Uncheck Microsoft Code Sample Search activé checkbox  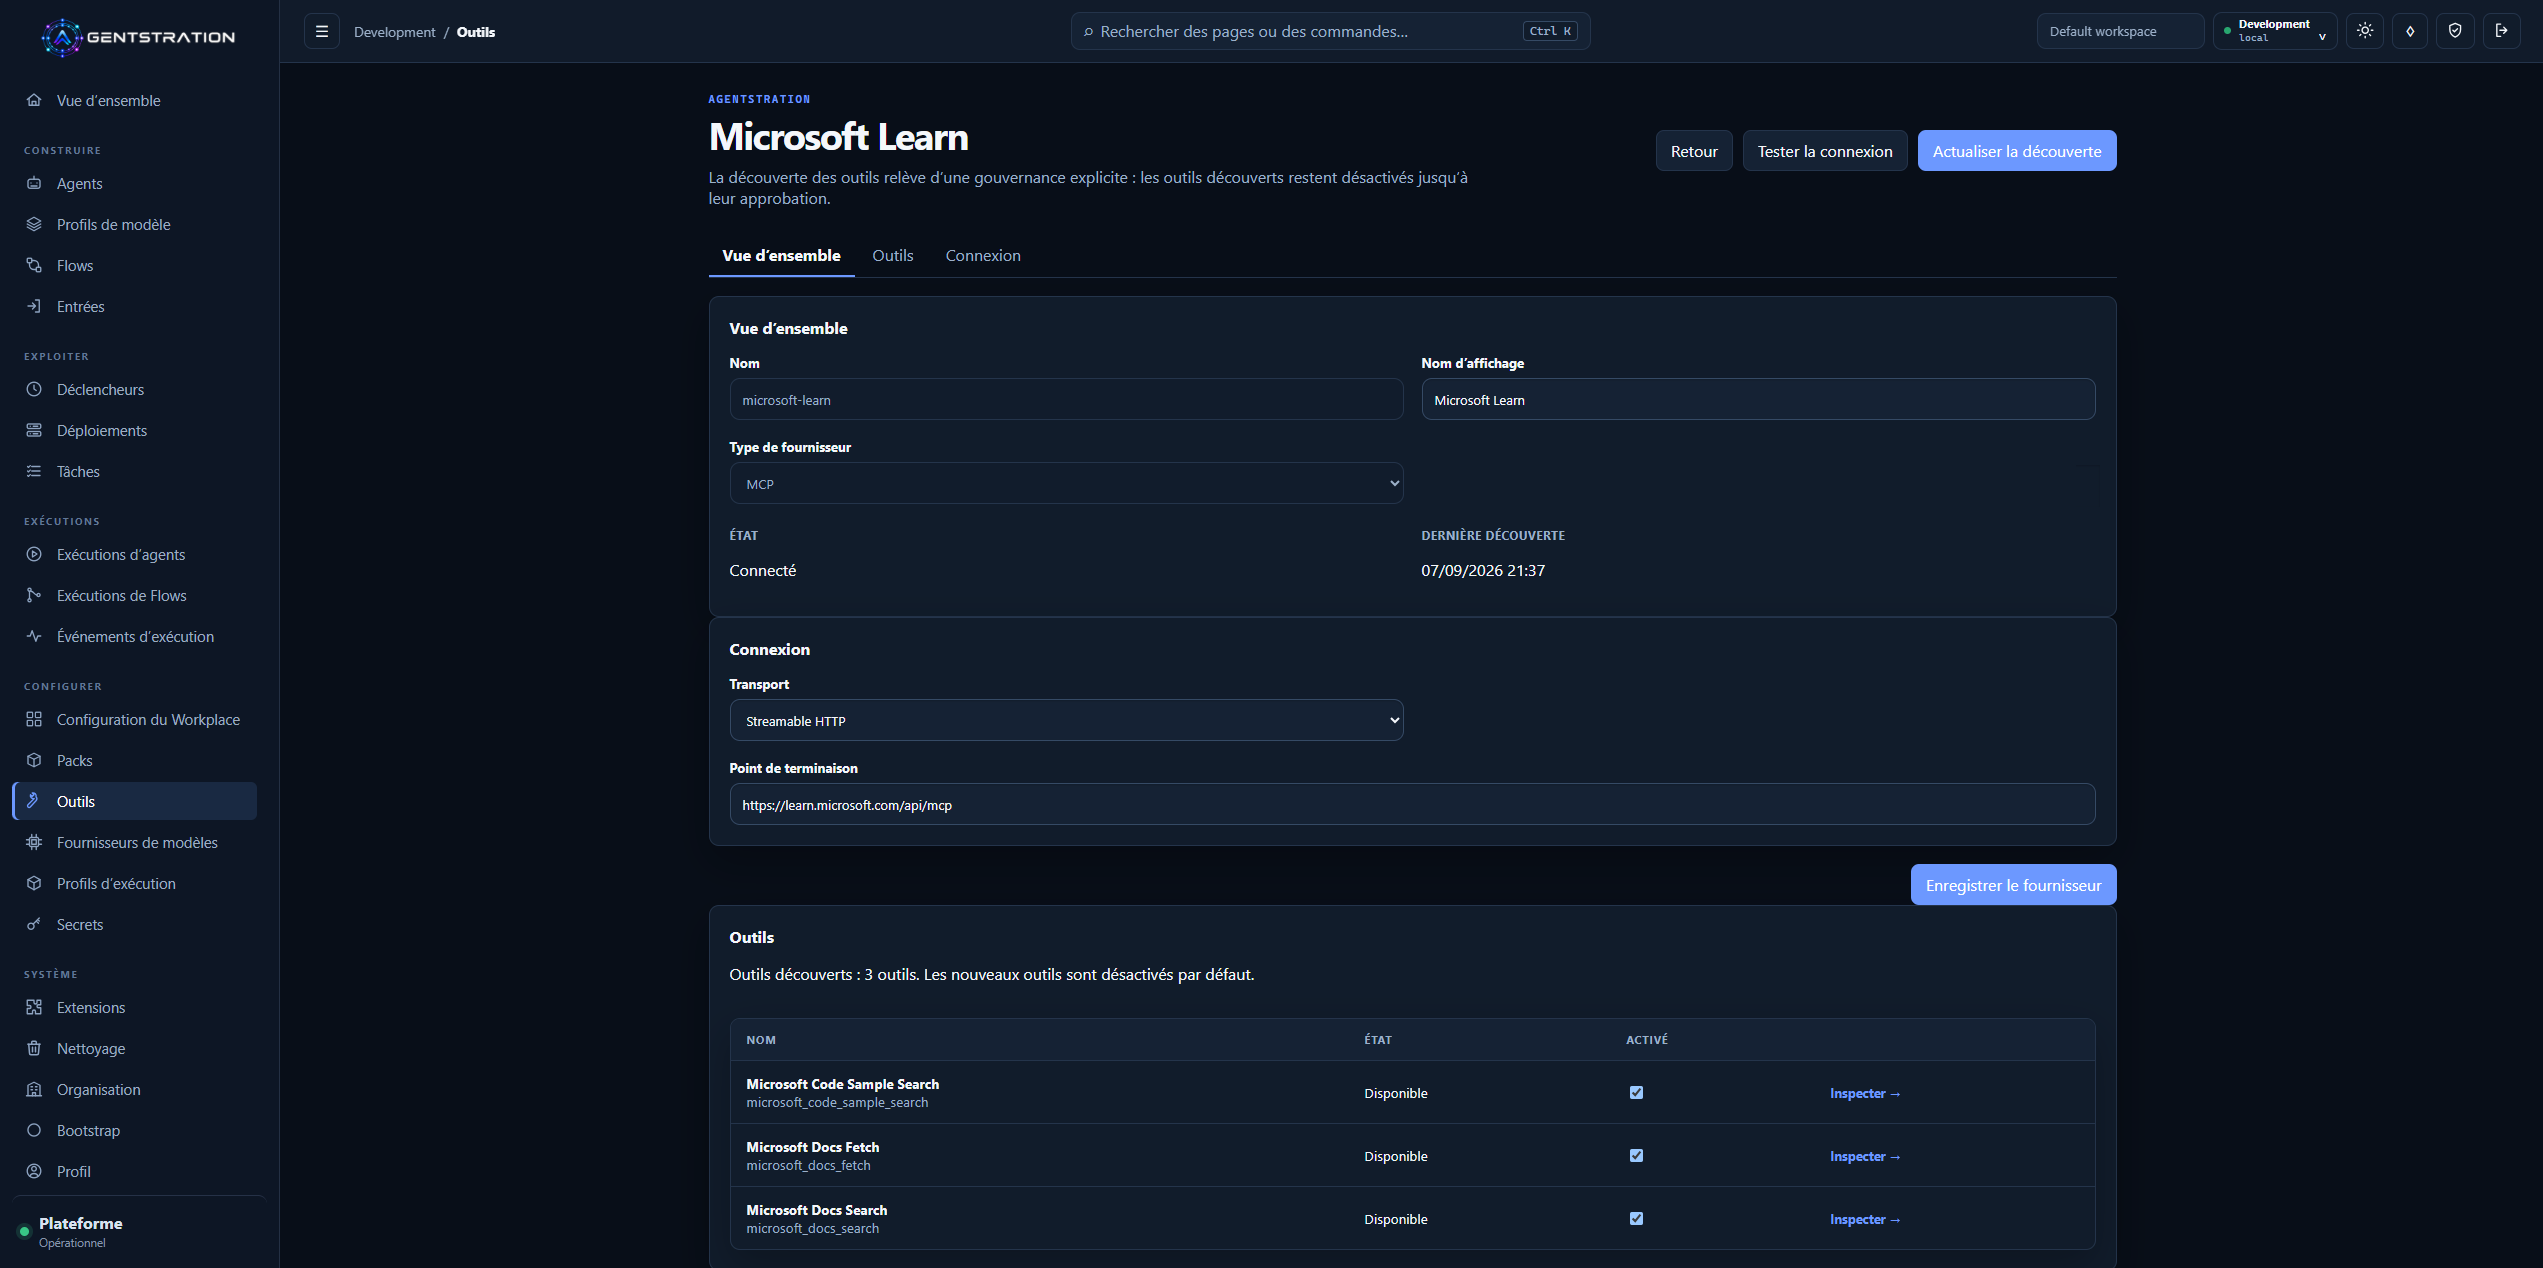click(1636, 1092)
